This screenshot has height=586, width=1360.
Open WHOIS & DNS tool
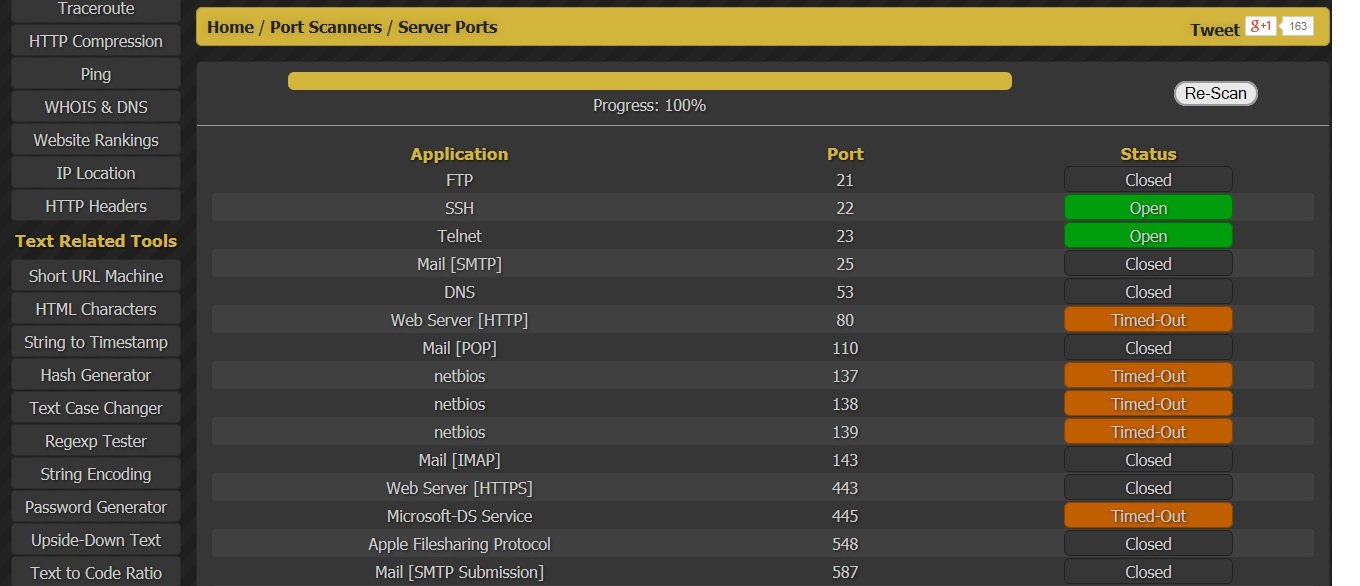96,107
